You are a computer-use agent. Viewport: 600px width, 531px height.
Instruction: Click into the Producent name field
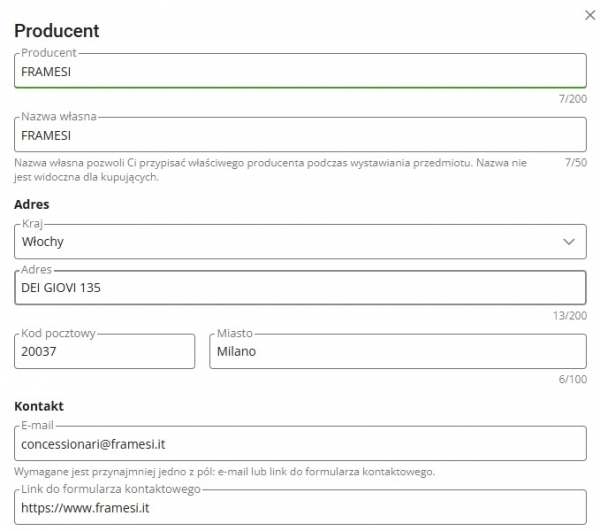(300, 71)
